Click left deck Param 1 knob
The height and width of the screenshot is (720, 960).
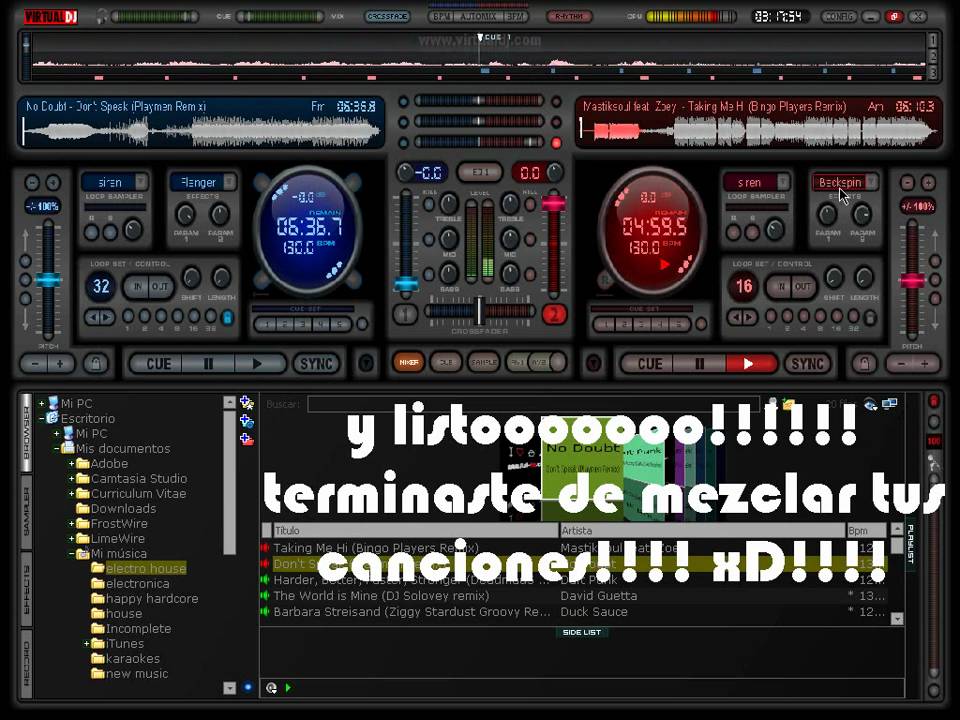tap(186, 215)
